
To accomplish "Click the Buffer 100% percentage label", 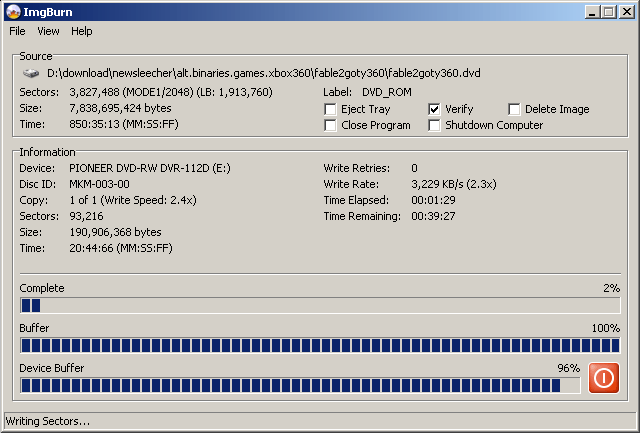I will (x=606, y=328).
